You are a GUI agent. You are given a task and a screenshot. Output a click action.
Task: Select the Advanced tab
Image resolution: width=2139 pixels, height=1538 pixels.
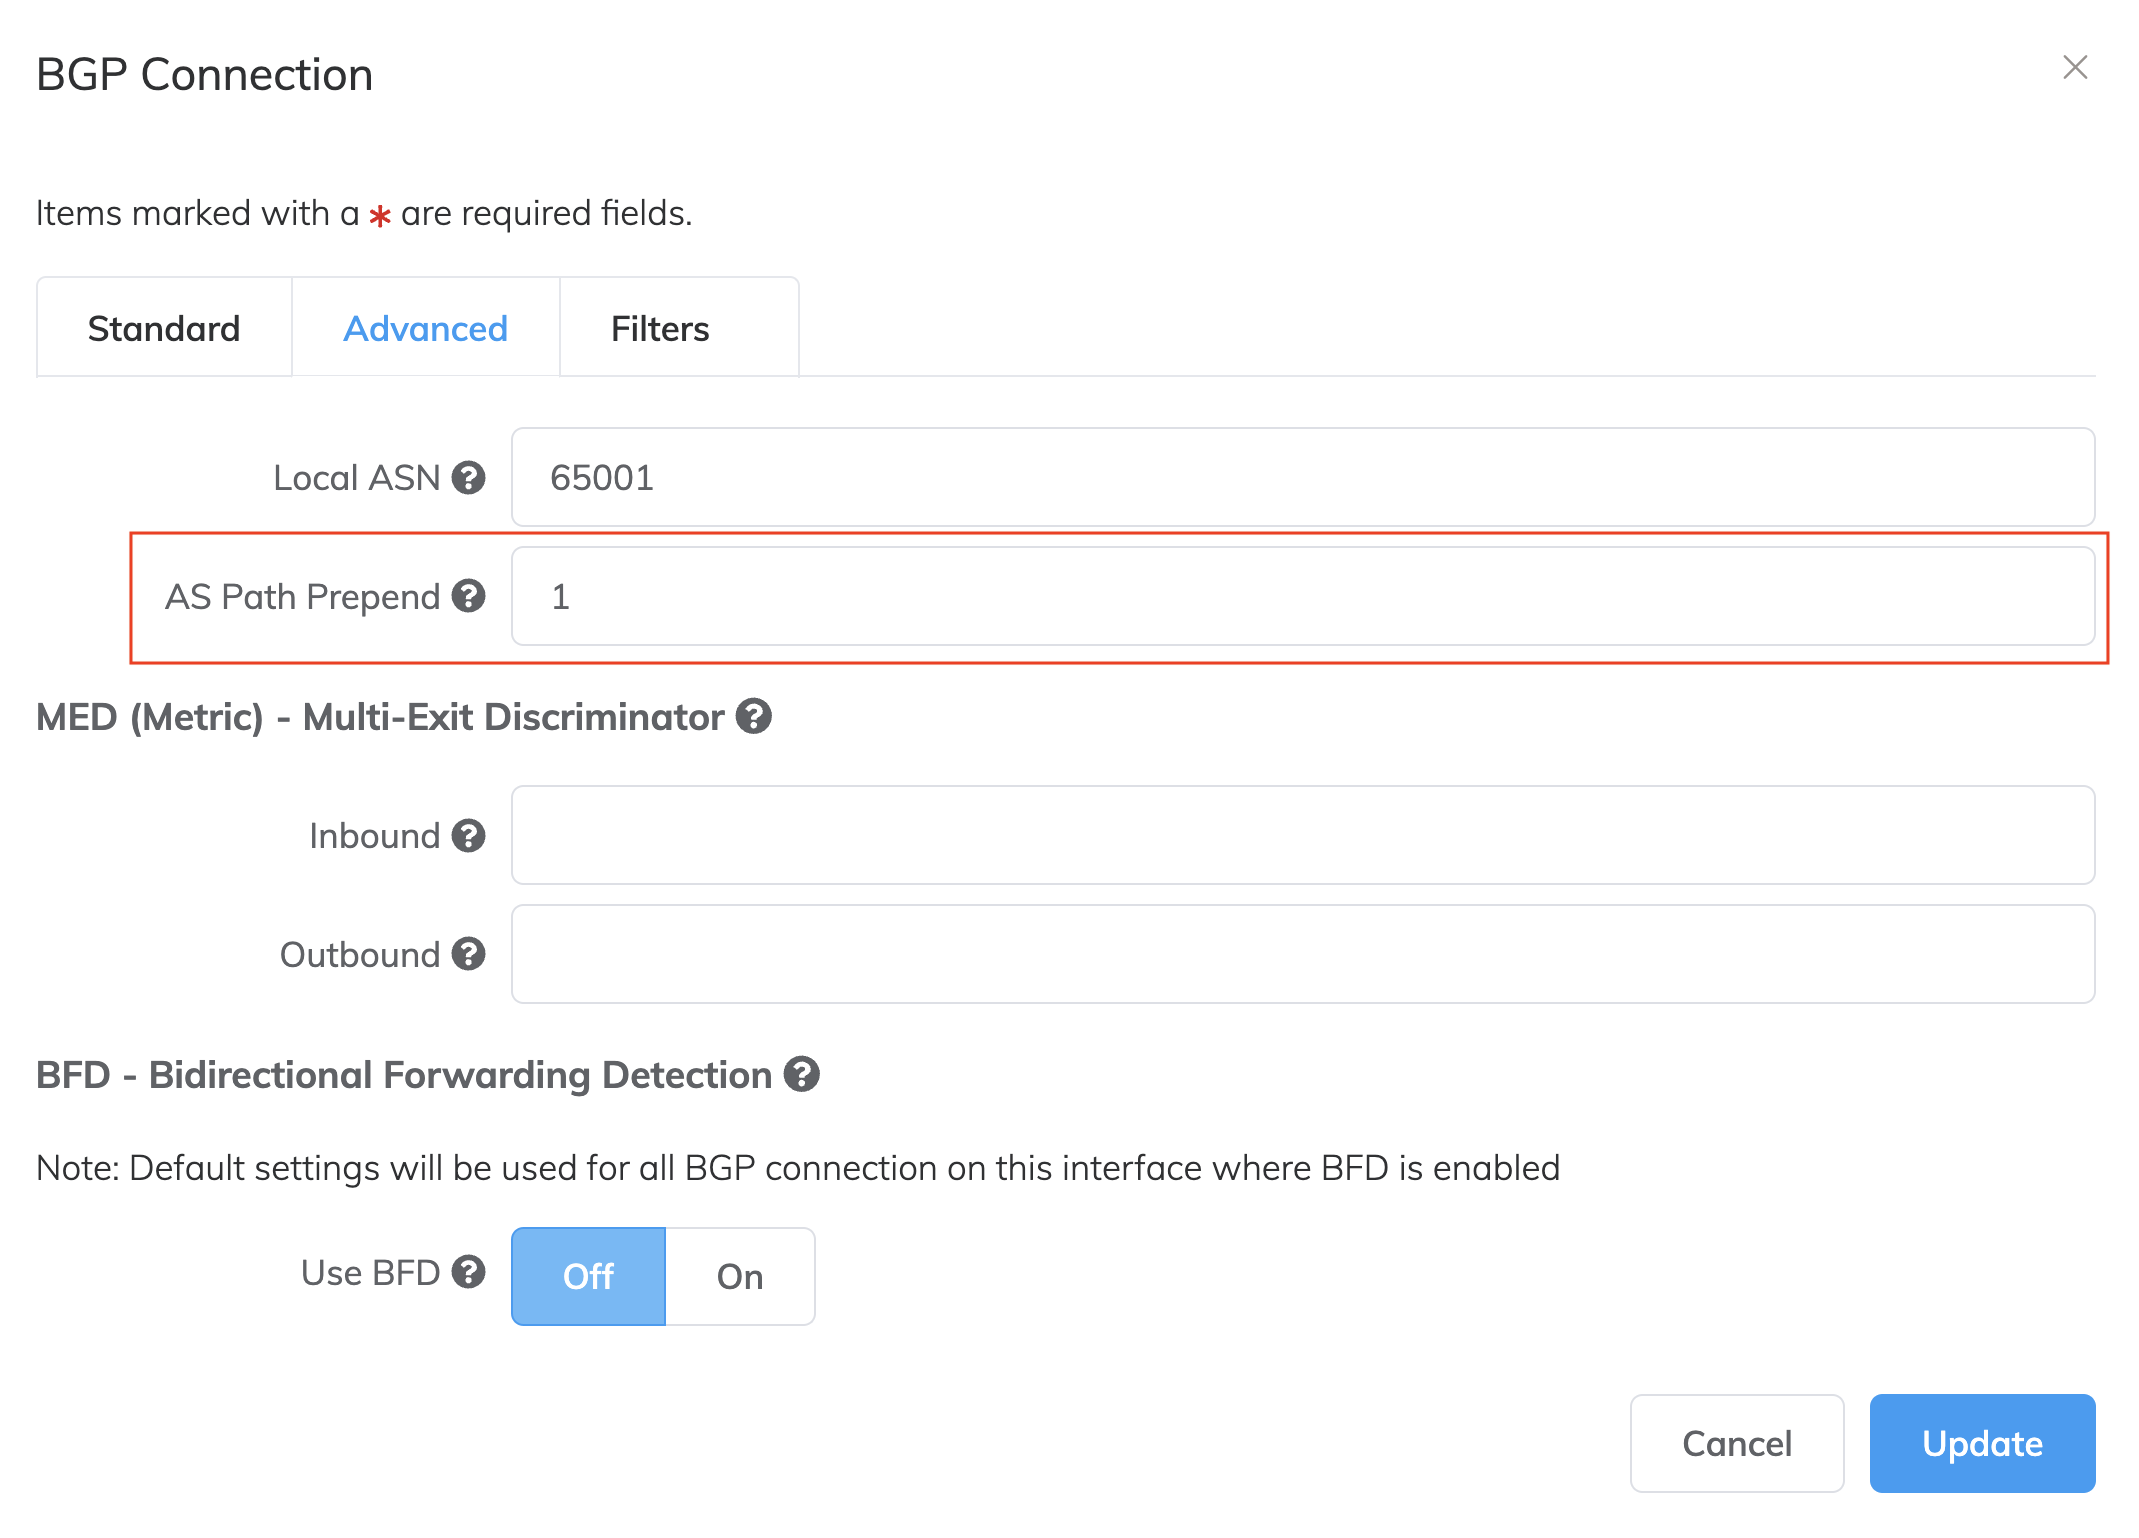[x=425, y=328]
